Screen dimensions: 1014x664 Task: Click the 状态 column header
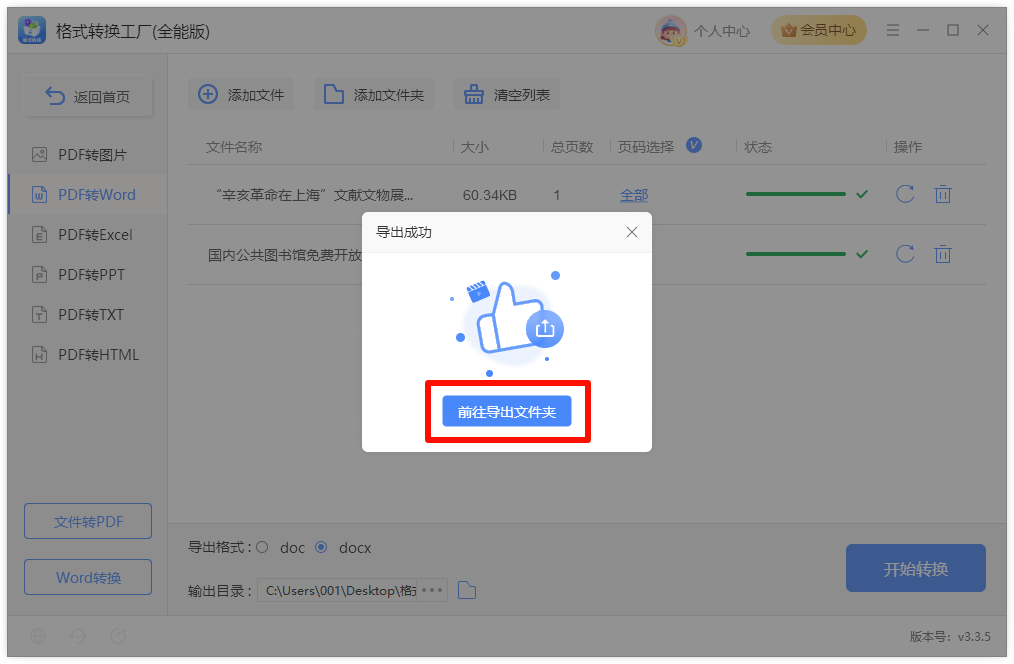758,147
